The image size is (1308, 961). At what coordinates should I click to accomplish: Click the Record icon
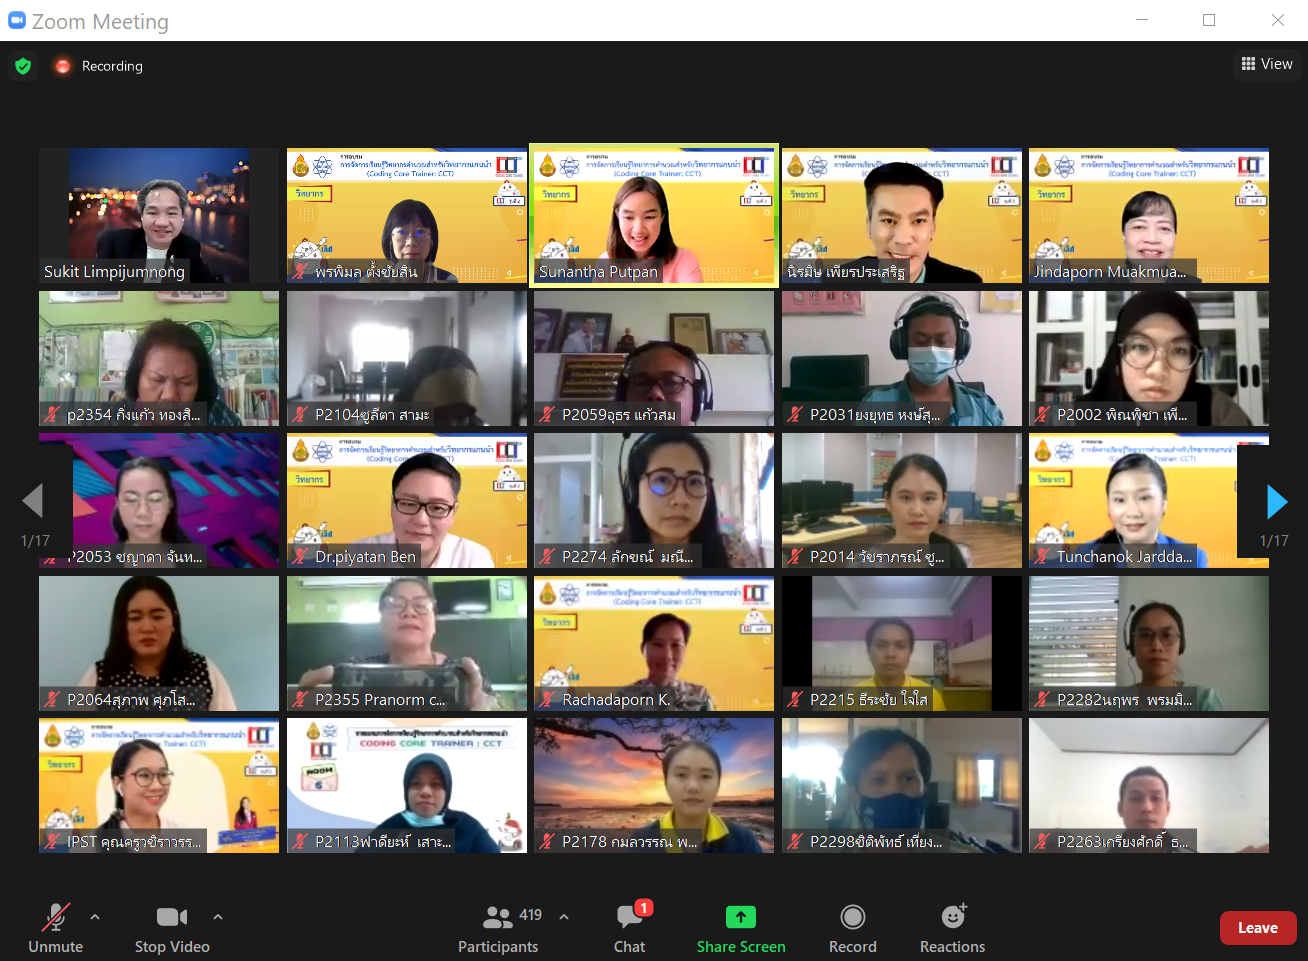pyautogui.click(x=853, y=916)
